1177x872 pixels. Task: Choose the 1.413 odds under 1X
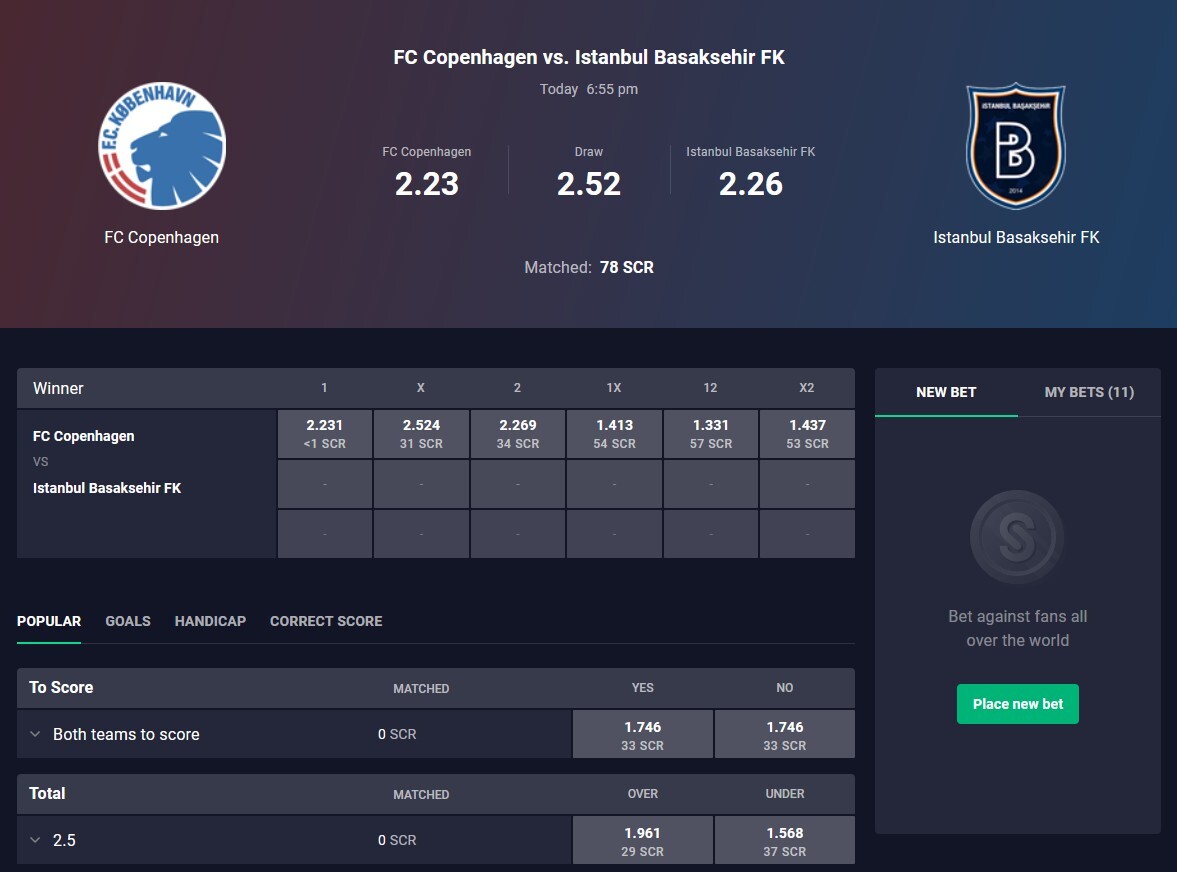[614, 434]
